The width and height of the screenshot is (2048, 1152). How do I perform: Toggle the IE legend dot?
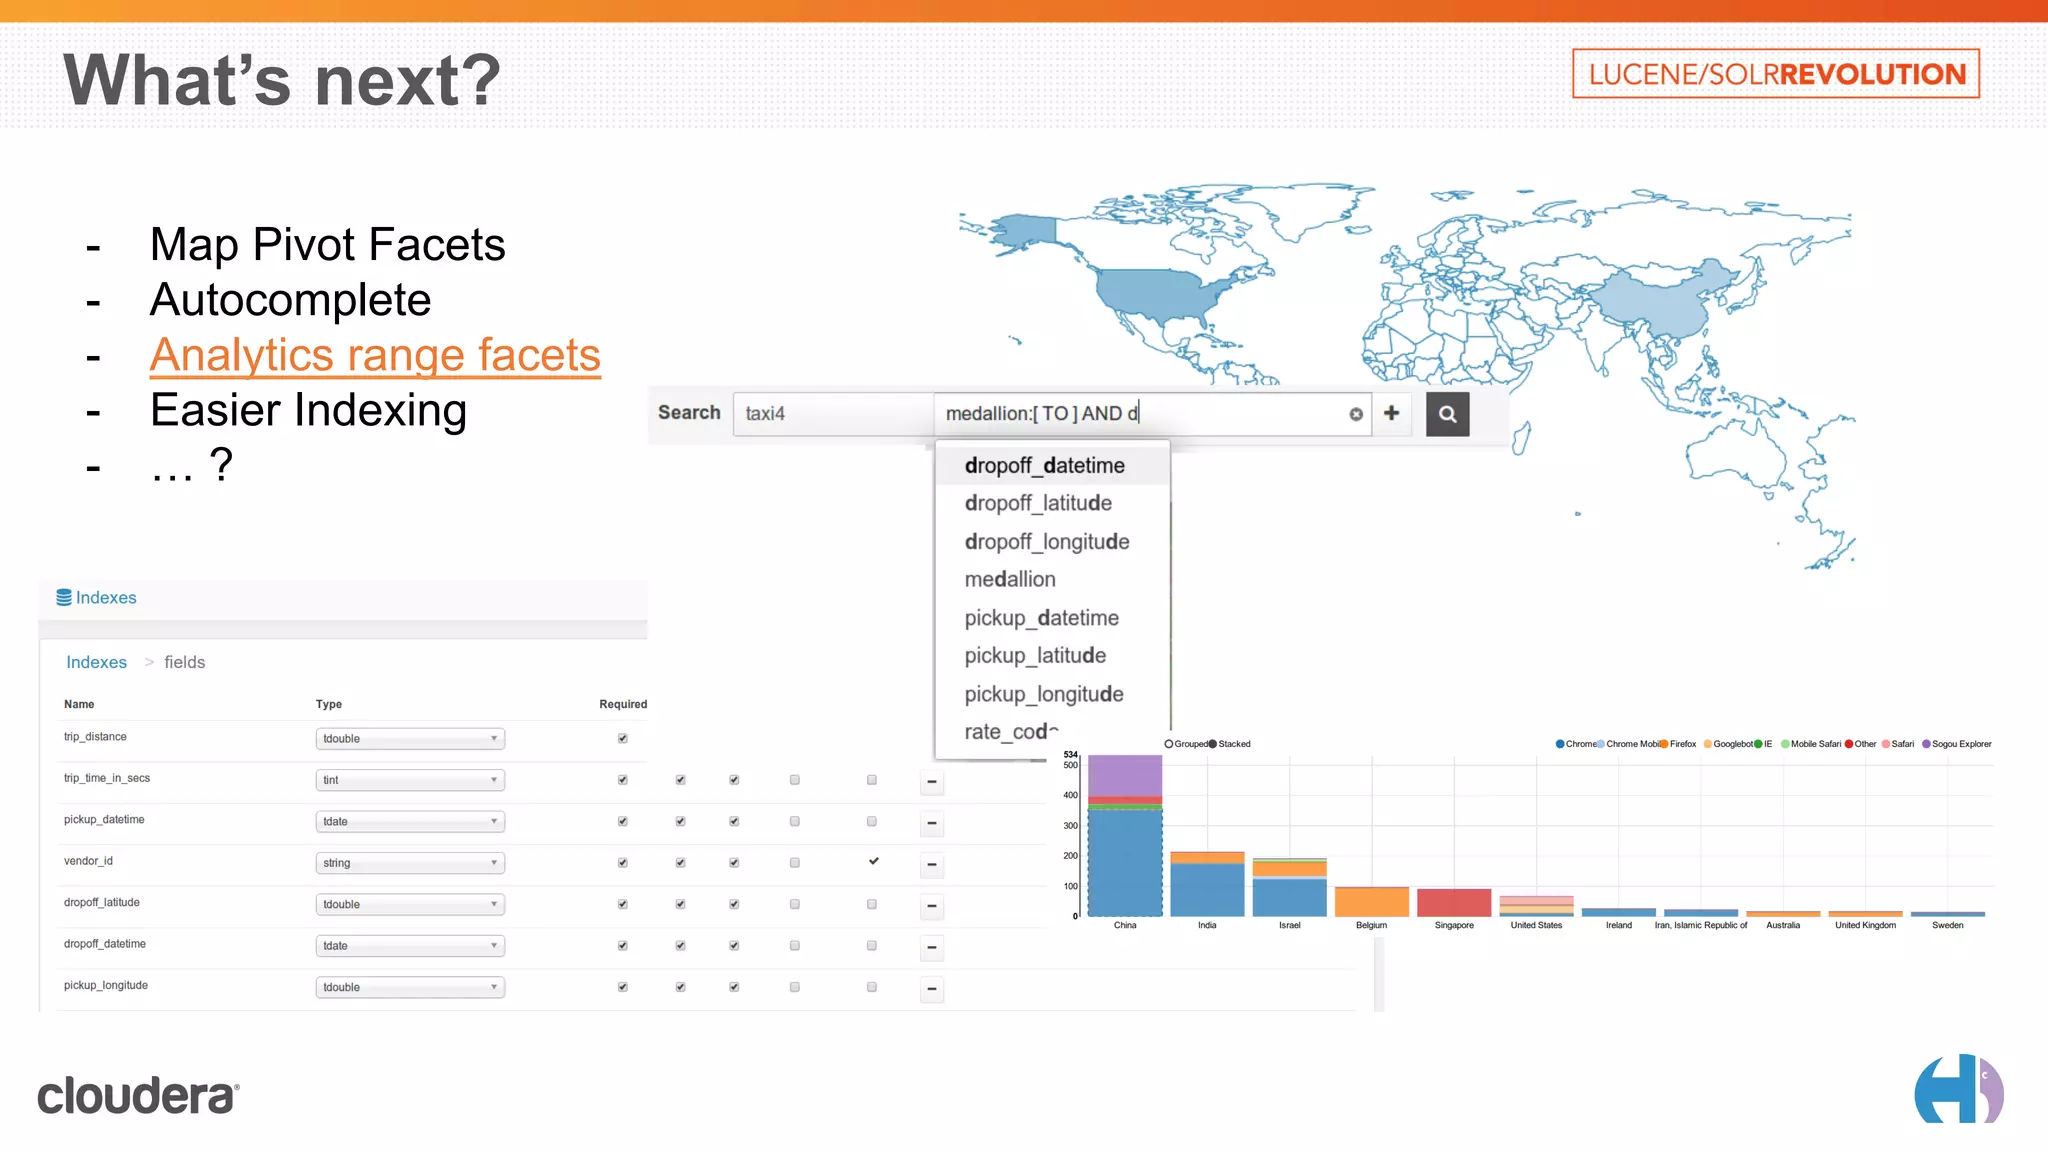(1758, 744)
